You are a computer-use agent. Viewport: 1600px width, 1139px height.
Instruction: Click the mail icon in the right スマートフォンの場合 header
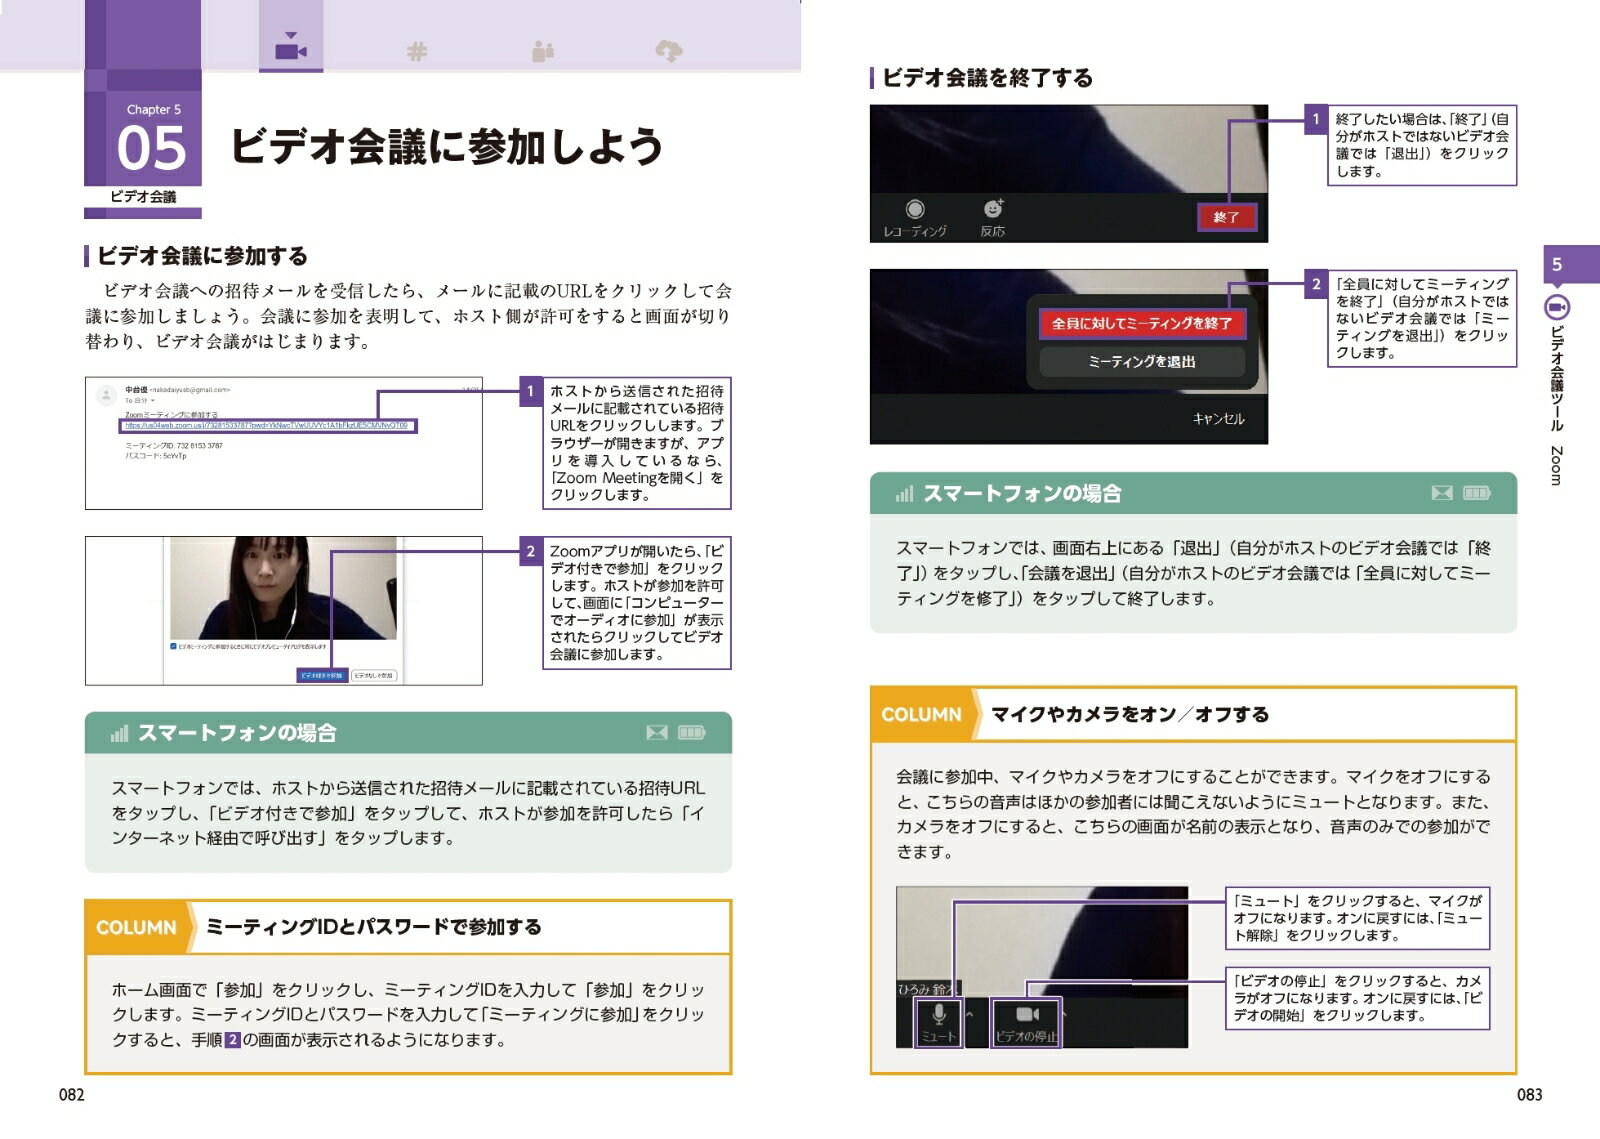1442,493
